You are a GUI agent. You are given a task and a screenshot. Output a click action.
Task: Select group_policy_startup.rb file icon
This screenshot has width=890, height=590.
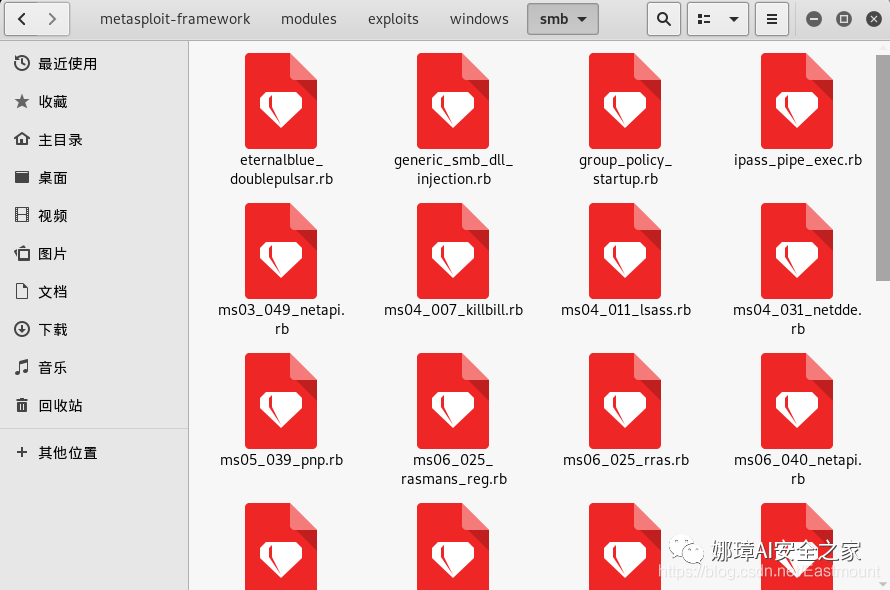625,101
